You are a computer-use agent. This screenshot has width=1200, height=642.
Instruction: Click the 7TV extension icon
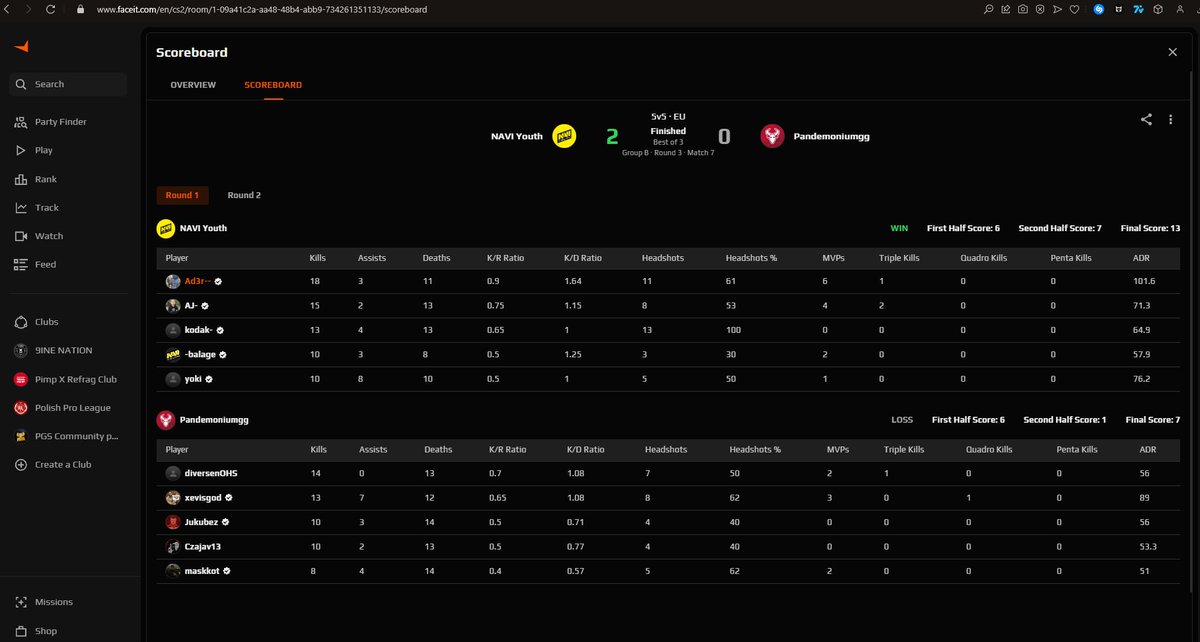pos(1138,9)
